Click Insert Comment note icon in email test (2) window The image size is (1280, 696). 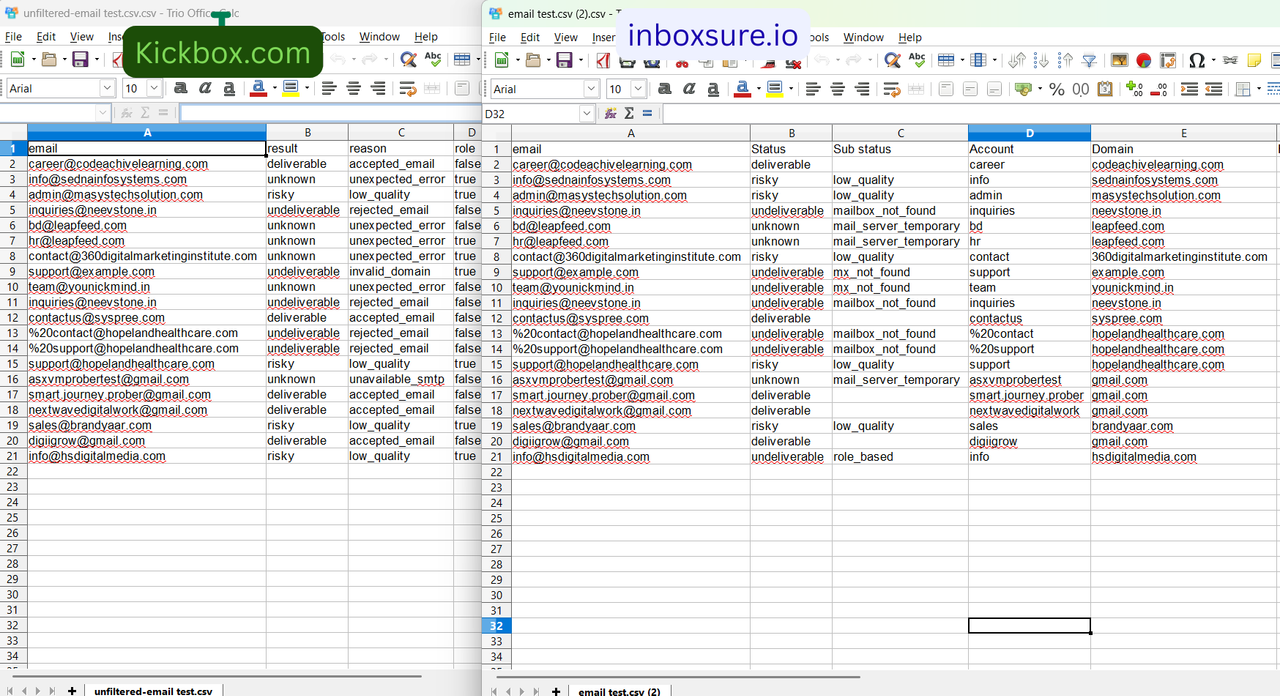1254,60
